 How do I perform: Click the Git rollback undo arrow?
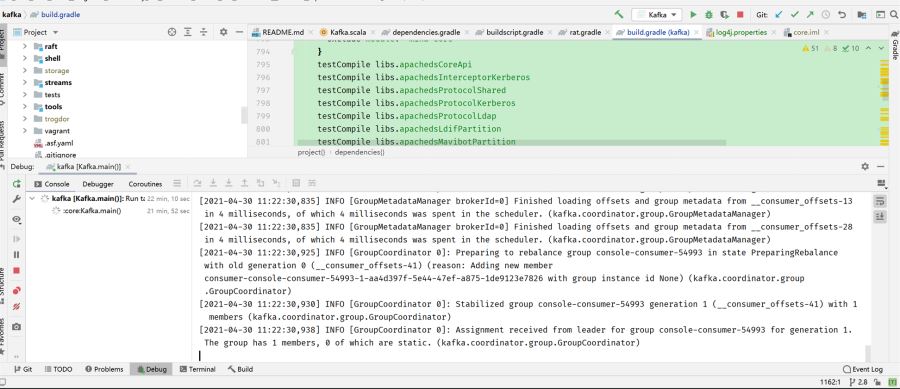pyautogui.click(x=842, y=14)
